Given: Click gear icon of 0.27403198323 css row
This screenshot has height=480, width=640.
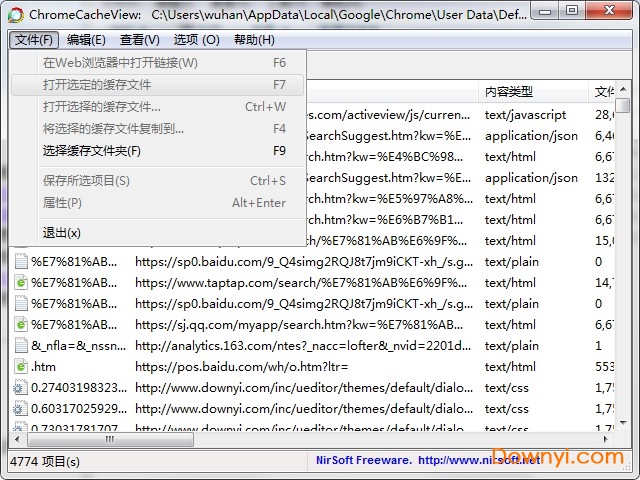Looking at the screenshot, I should tap(20, 388).
